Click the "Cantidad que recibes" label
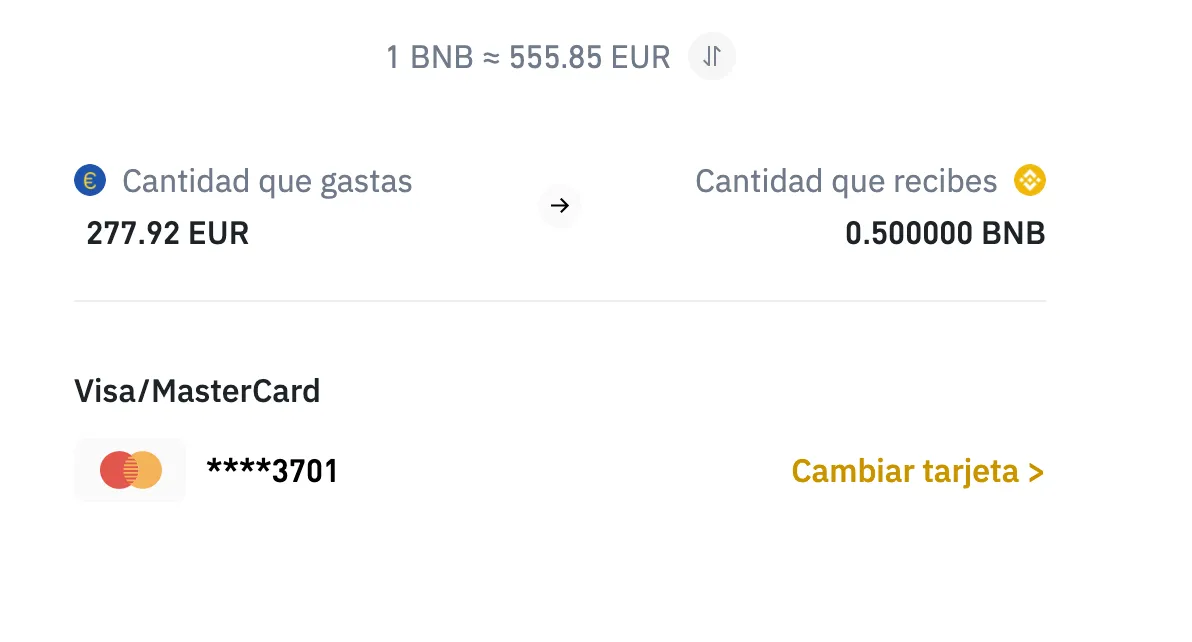Image resolution: width=1192 pixels, height=642 pixels. 846,182
